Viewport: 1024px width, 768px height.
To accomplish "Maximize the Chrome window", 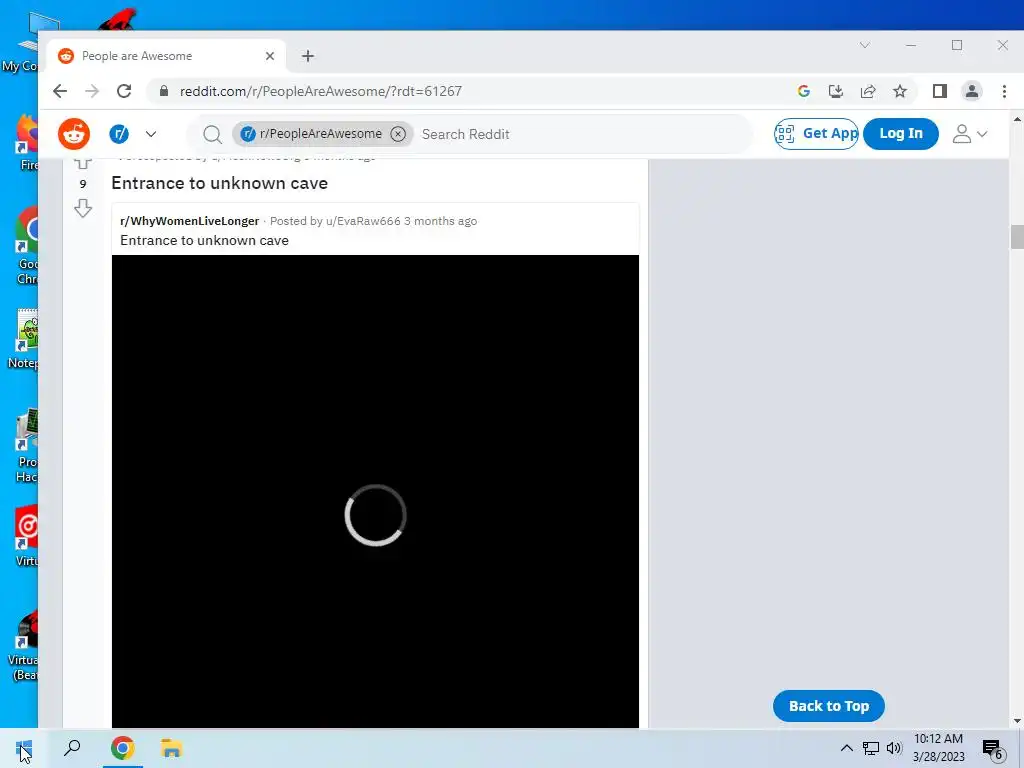I will [957, 45].
